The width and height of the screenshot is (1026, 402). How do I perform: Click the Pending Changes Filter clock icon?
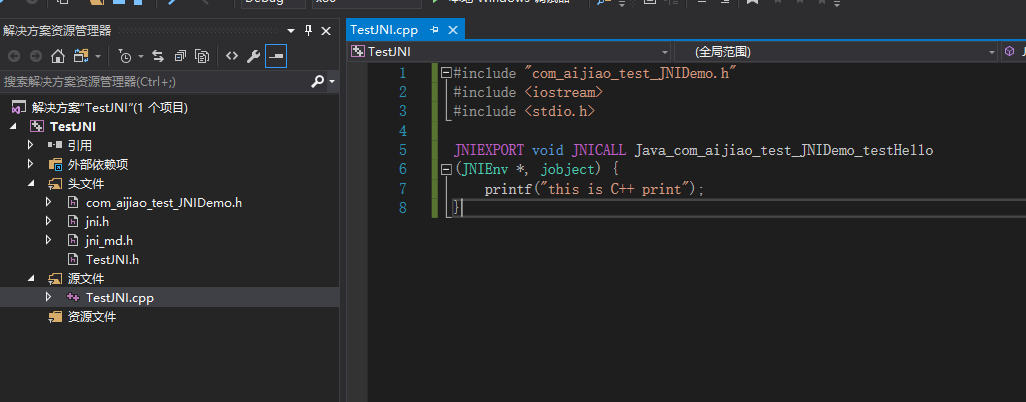pyautogui.click(x=124, y=56)
